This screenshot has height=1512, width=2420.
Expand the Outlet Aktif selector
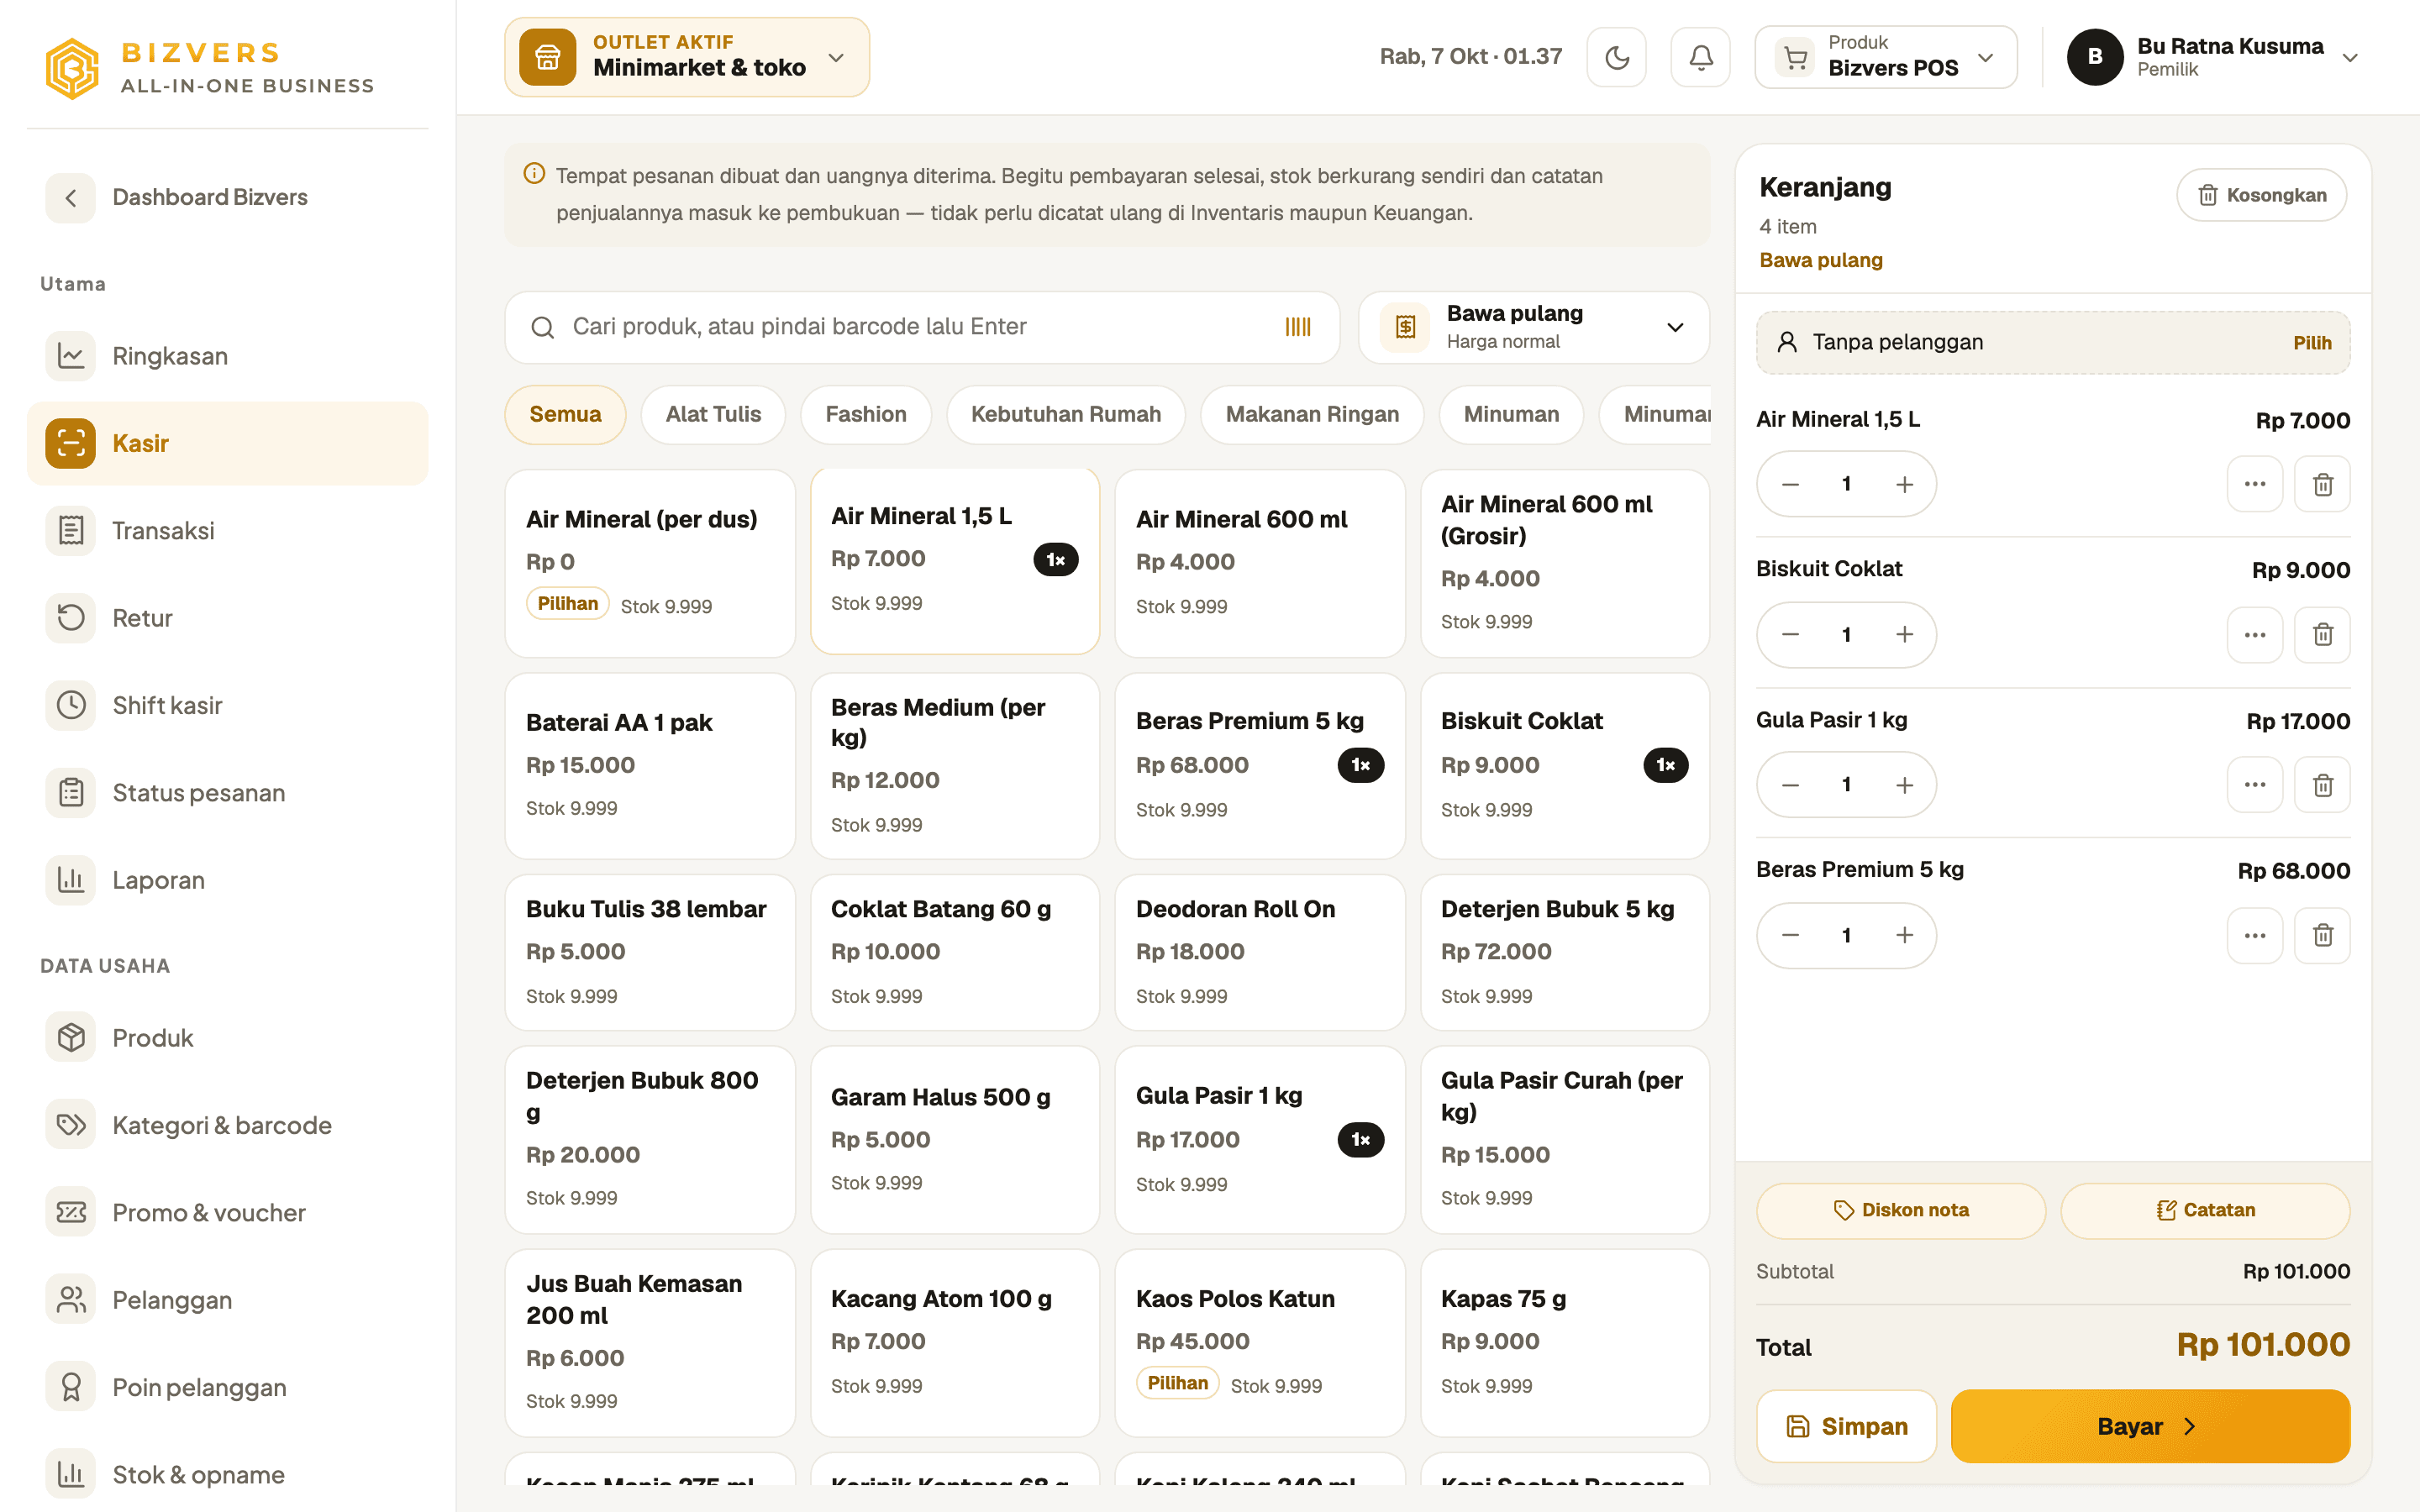[x=687, y=57]
